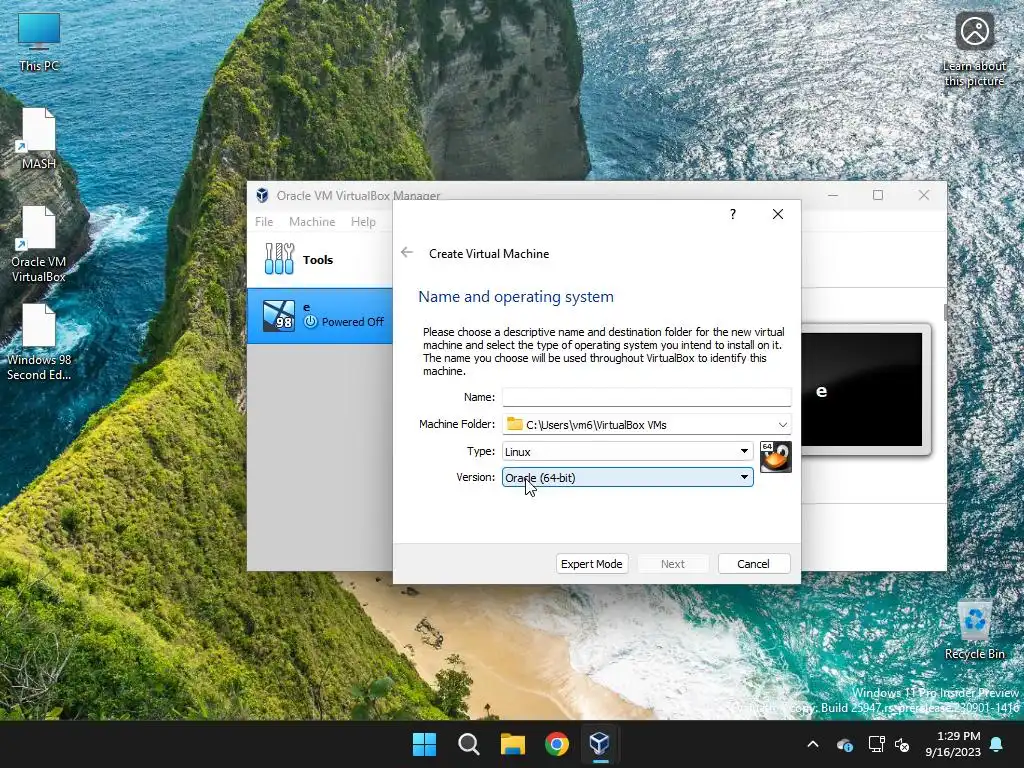Click the Next button

[x=673, y=564]
